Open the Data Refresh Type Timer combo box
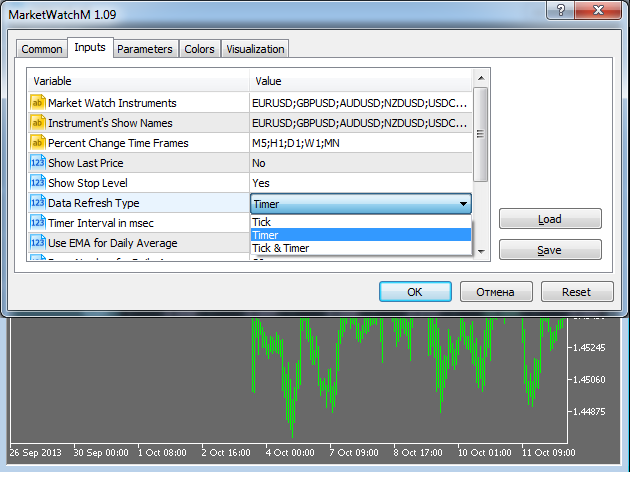Image resolution: width=640 pixels, height=480 pixels. tap(361, 204)
